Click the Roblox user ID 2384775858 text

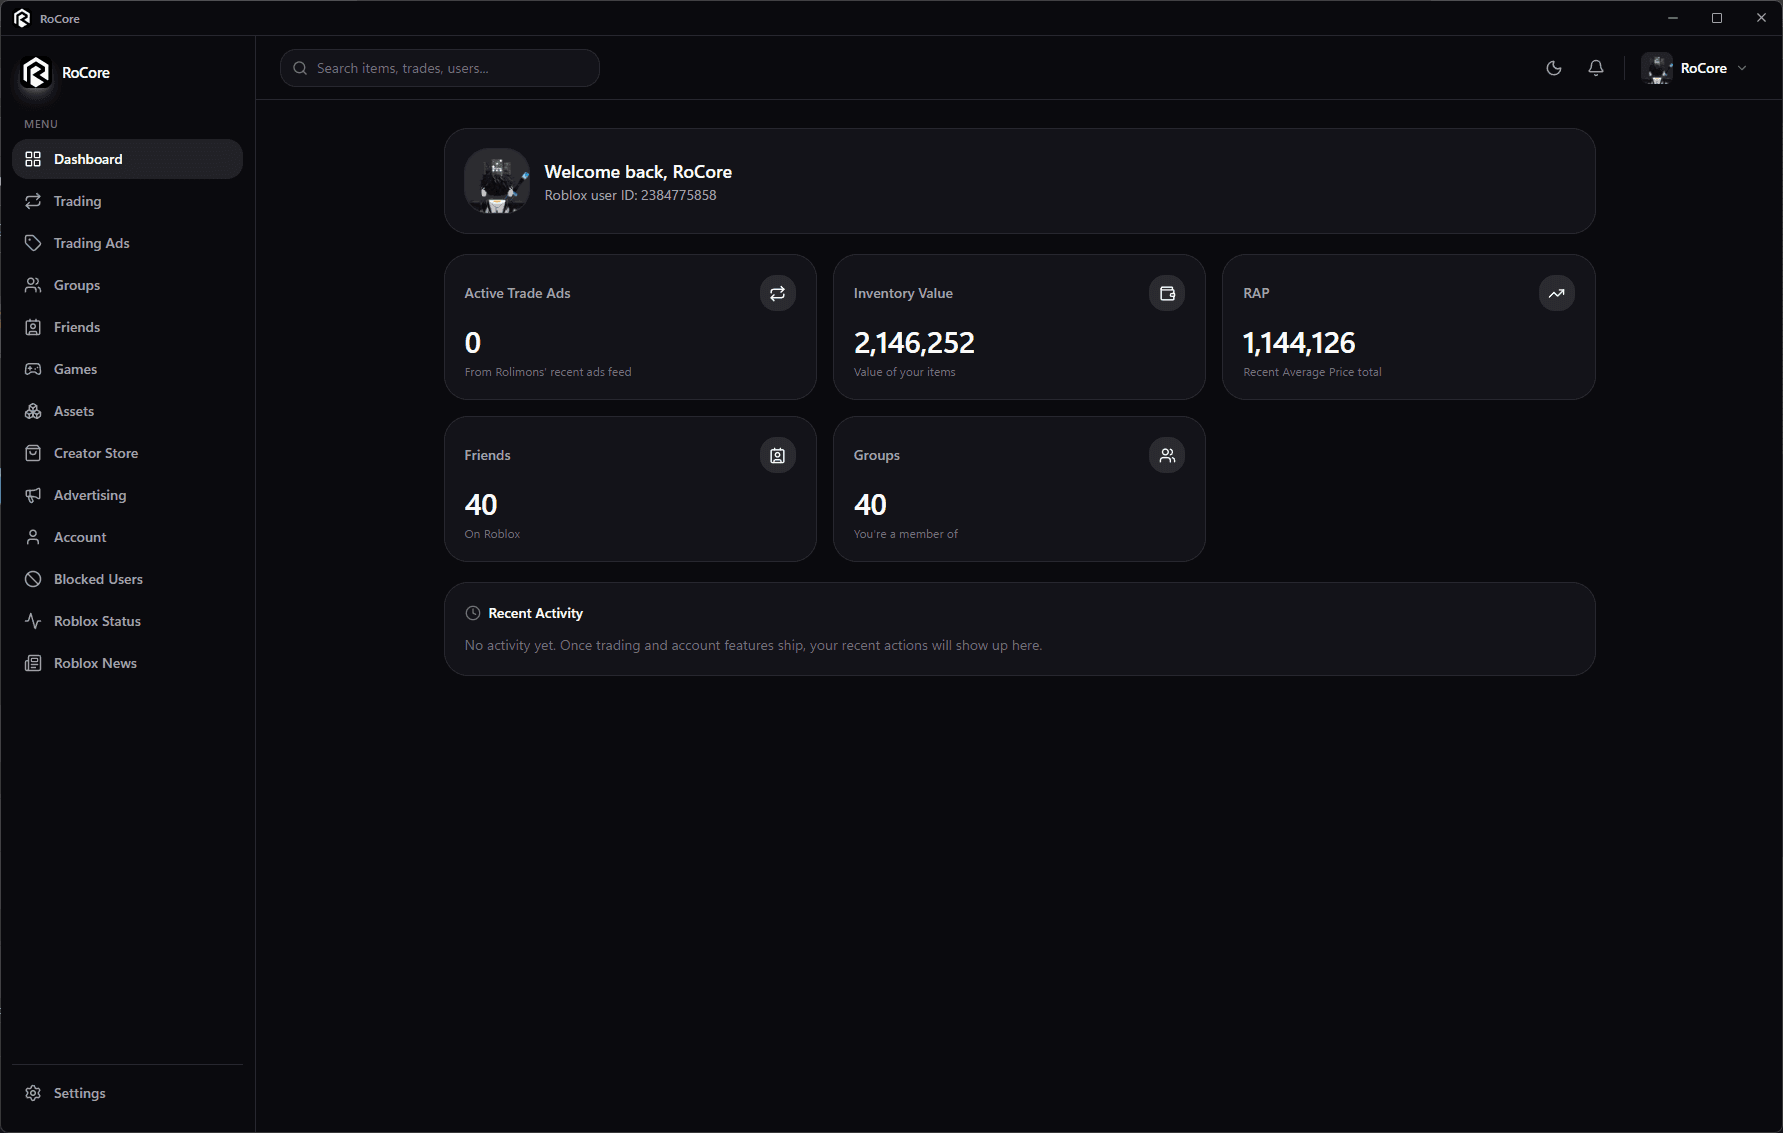coord(630,195)
